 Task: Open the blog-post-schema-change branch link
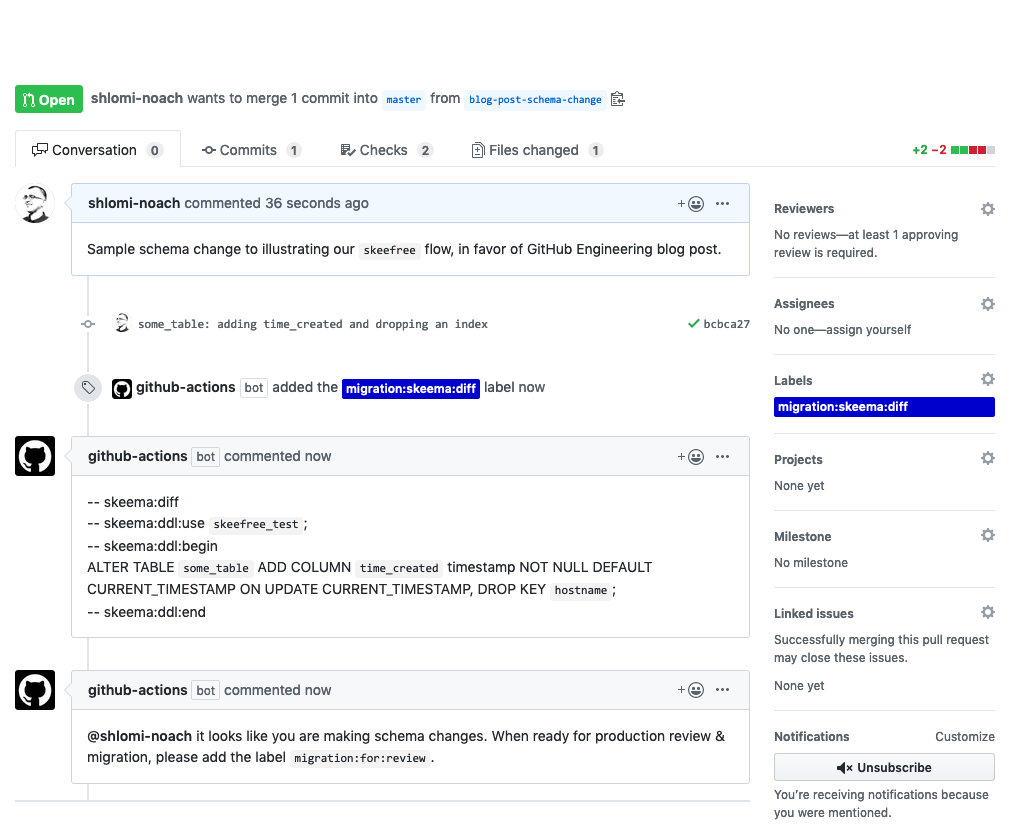(535, 99)
